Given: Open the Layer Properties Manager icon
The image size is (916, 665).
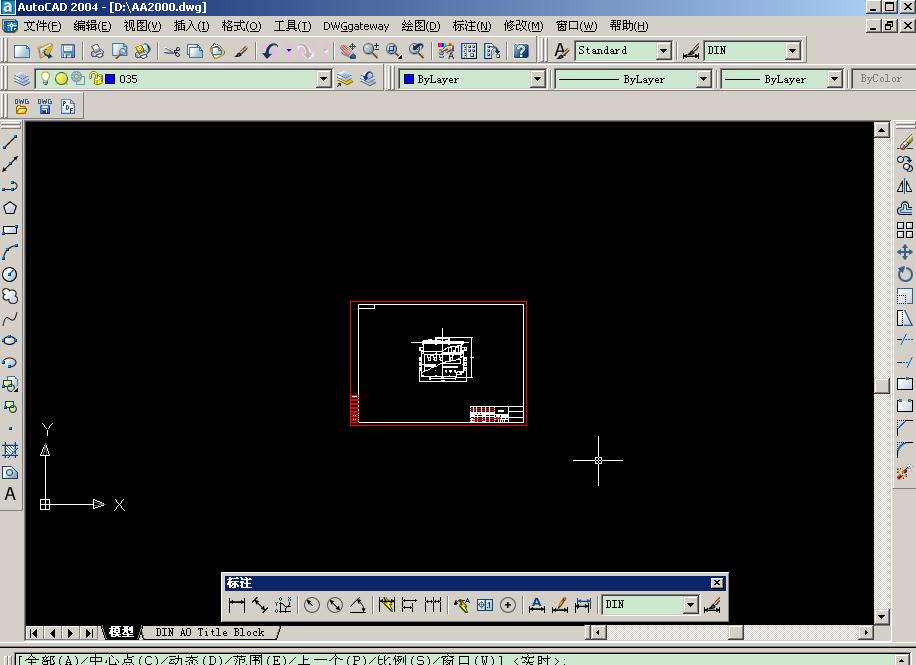Looking at the screenshot, I should 21,79.
